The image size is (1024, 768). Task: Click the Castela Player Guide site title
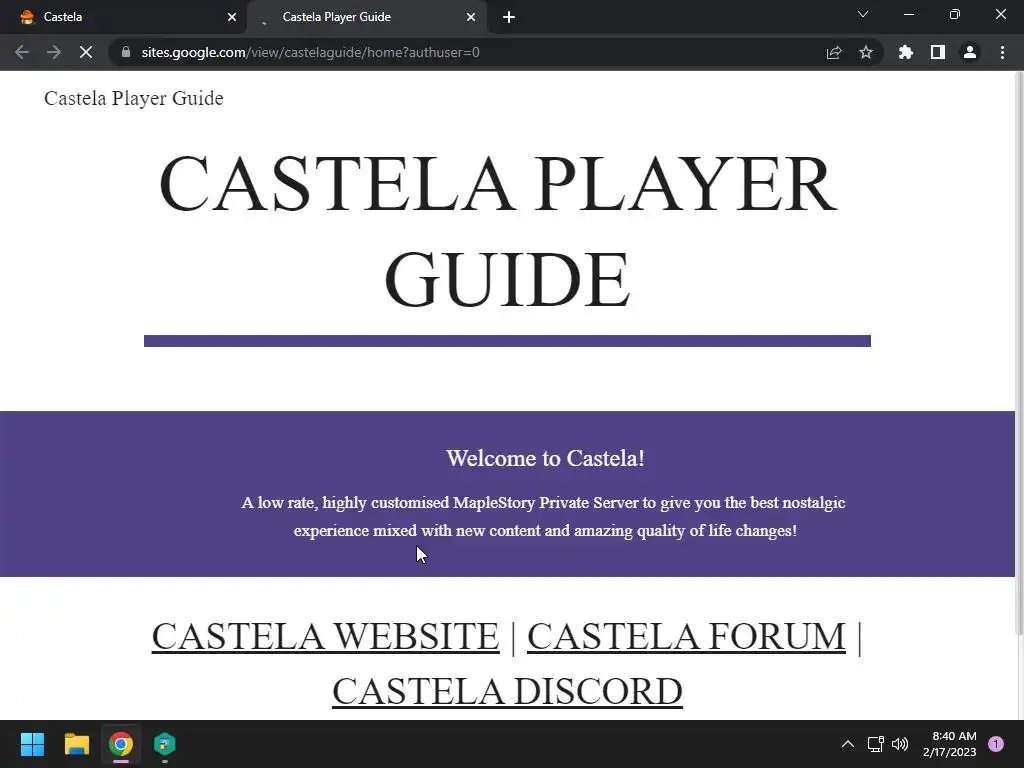tap(134, 98)
